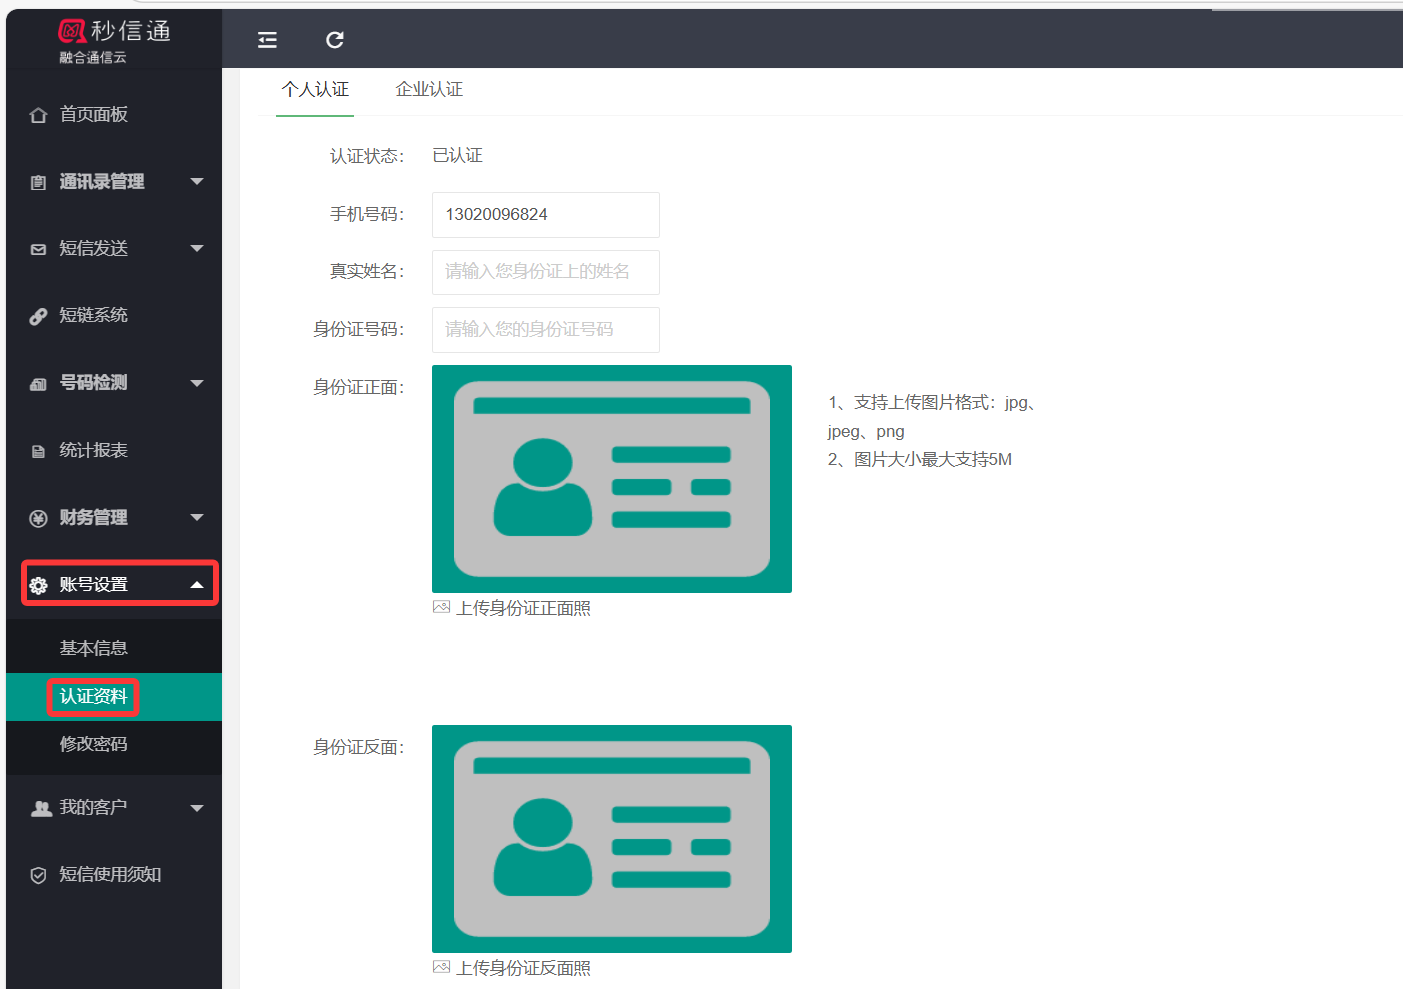Click the report icon beside 统计报表
Image resolution: width=1403 pixels, height=989 pixels.
pos(38,451)
